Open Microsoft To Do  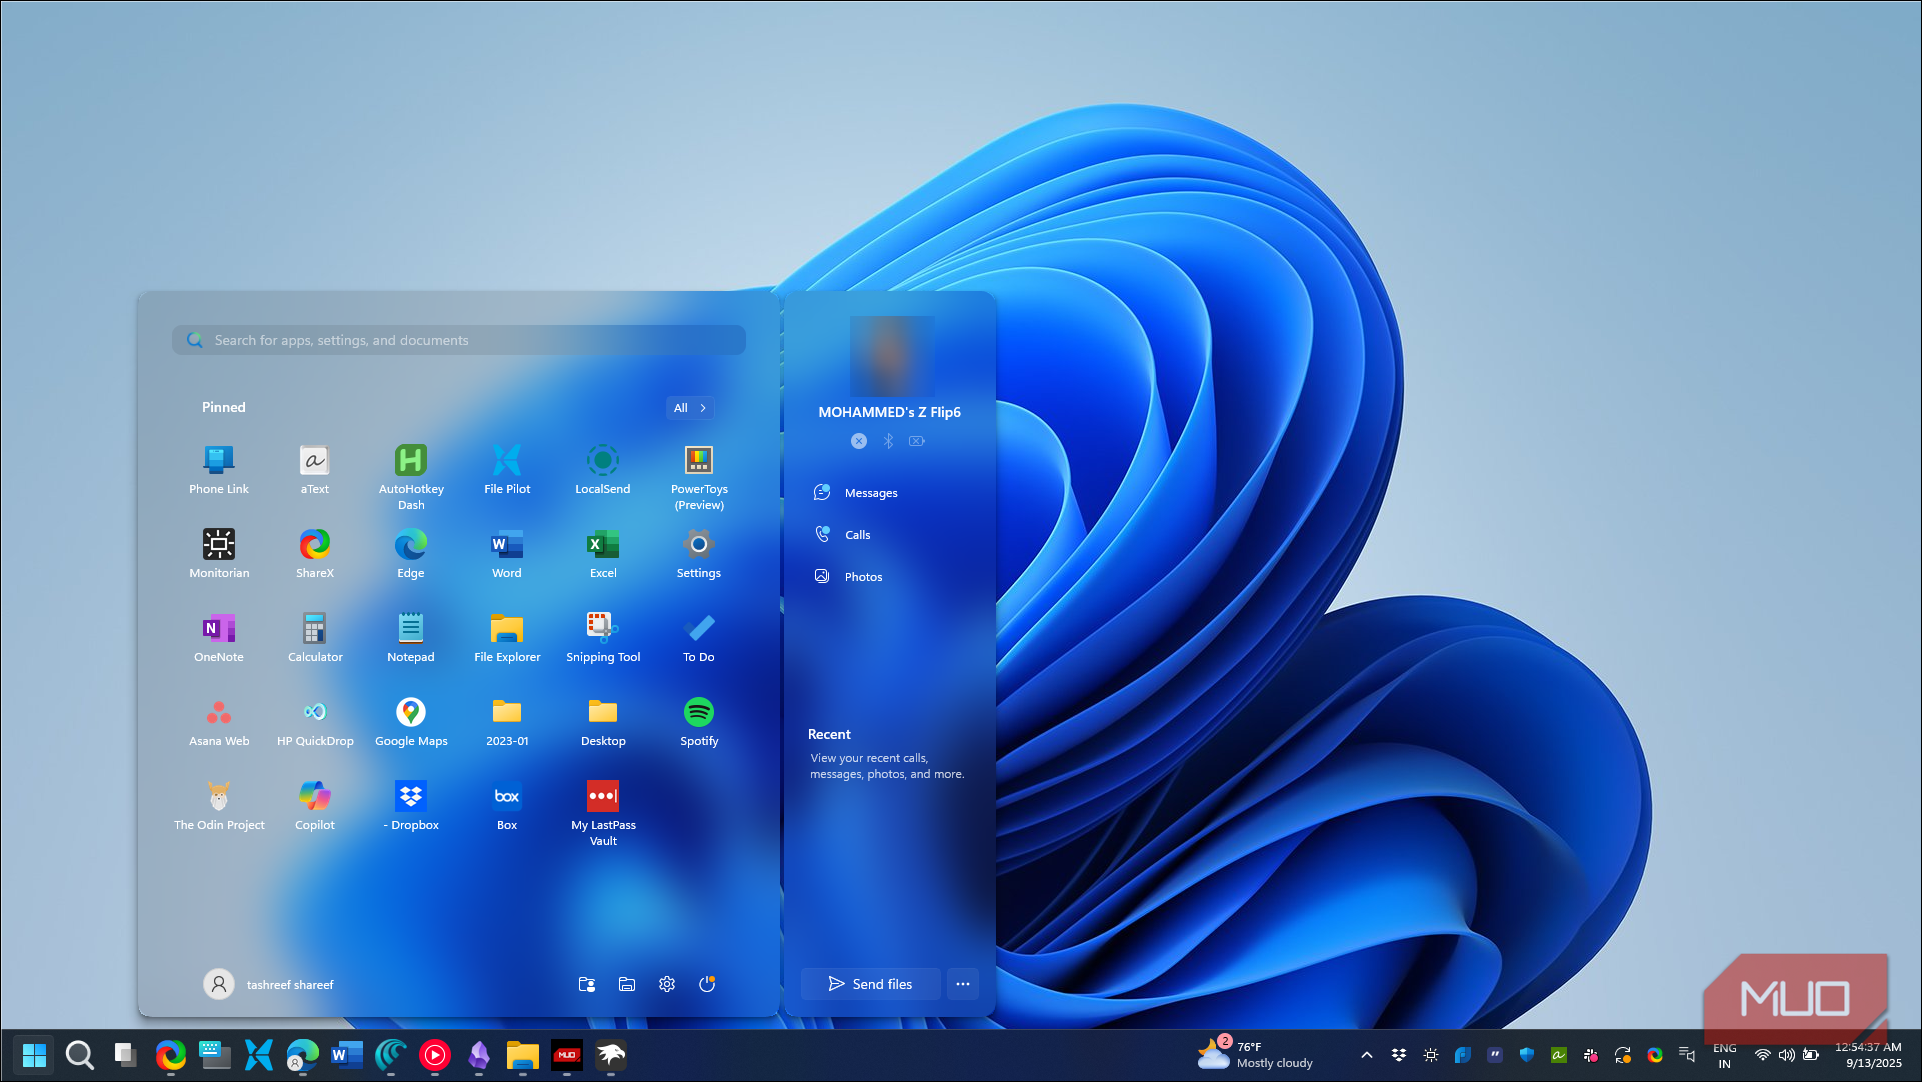[699, 638]
